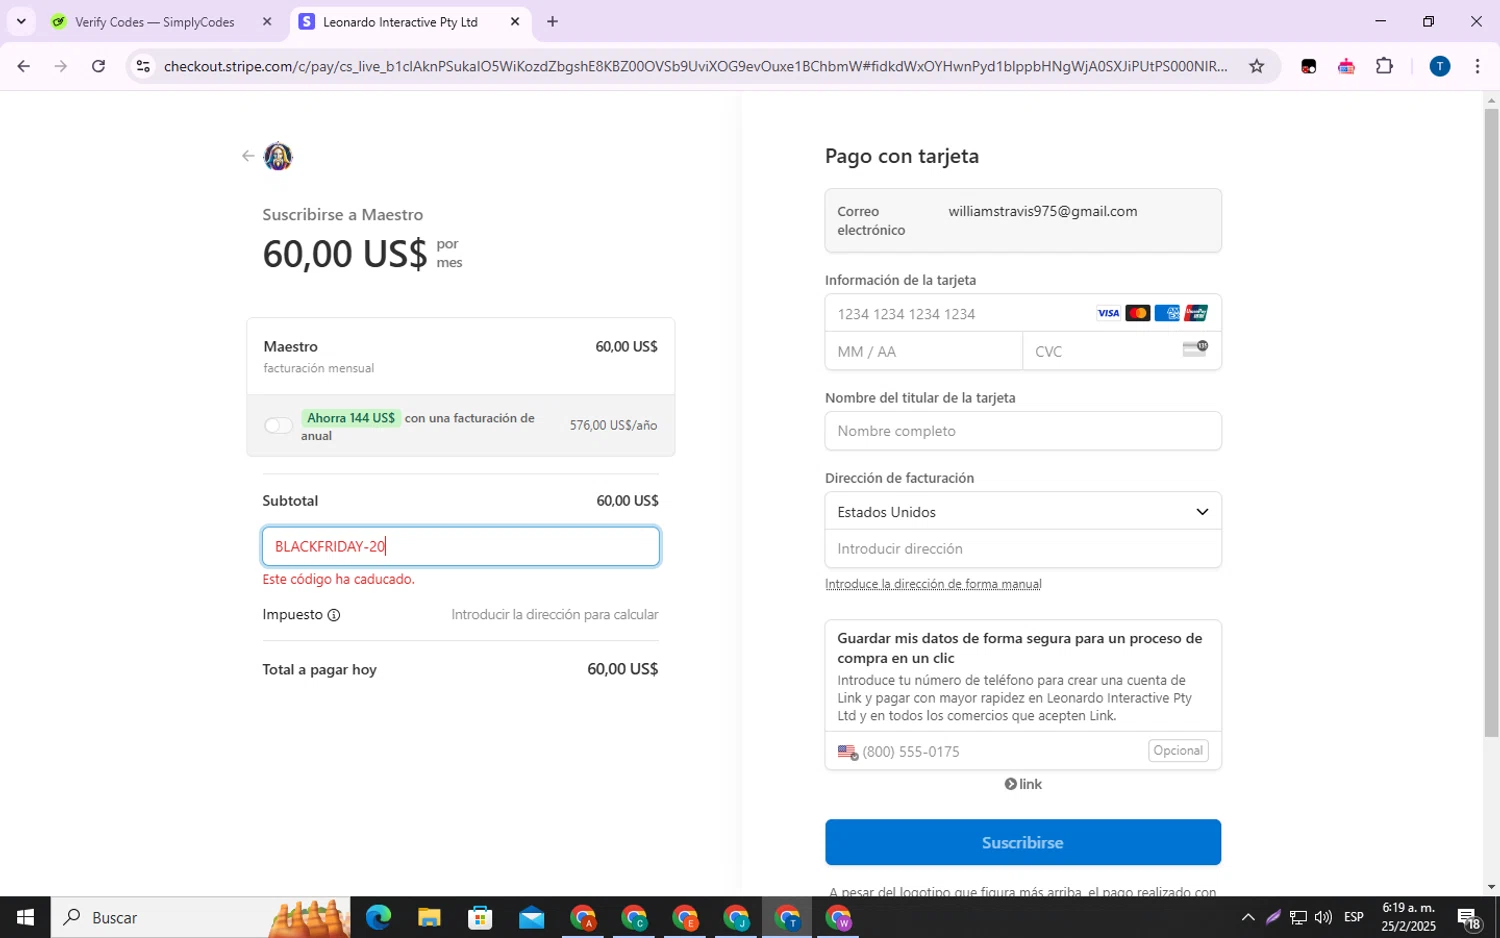Click the 'Este código ha caducado.' error text
This screenshot has height=938, width=1500.
(x=338, y=580)
